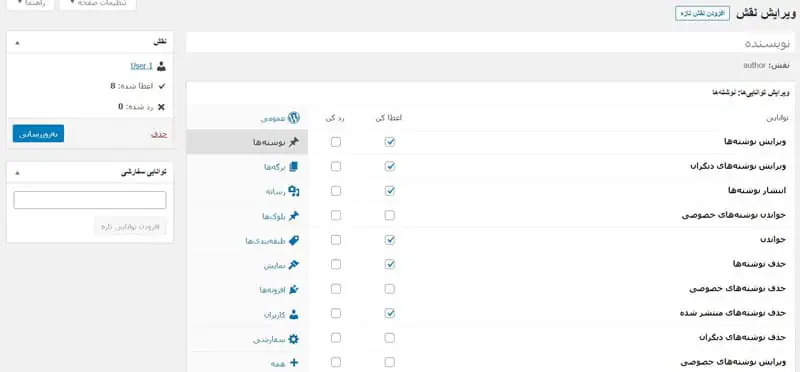The height and width of the screenshot is (372, 800).
Task: Check grant for حذف نوشته‌های خصوصی
Action: pos(390,289)
